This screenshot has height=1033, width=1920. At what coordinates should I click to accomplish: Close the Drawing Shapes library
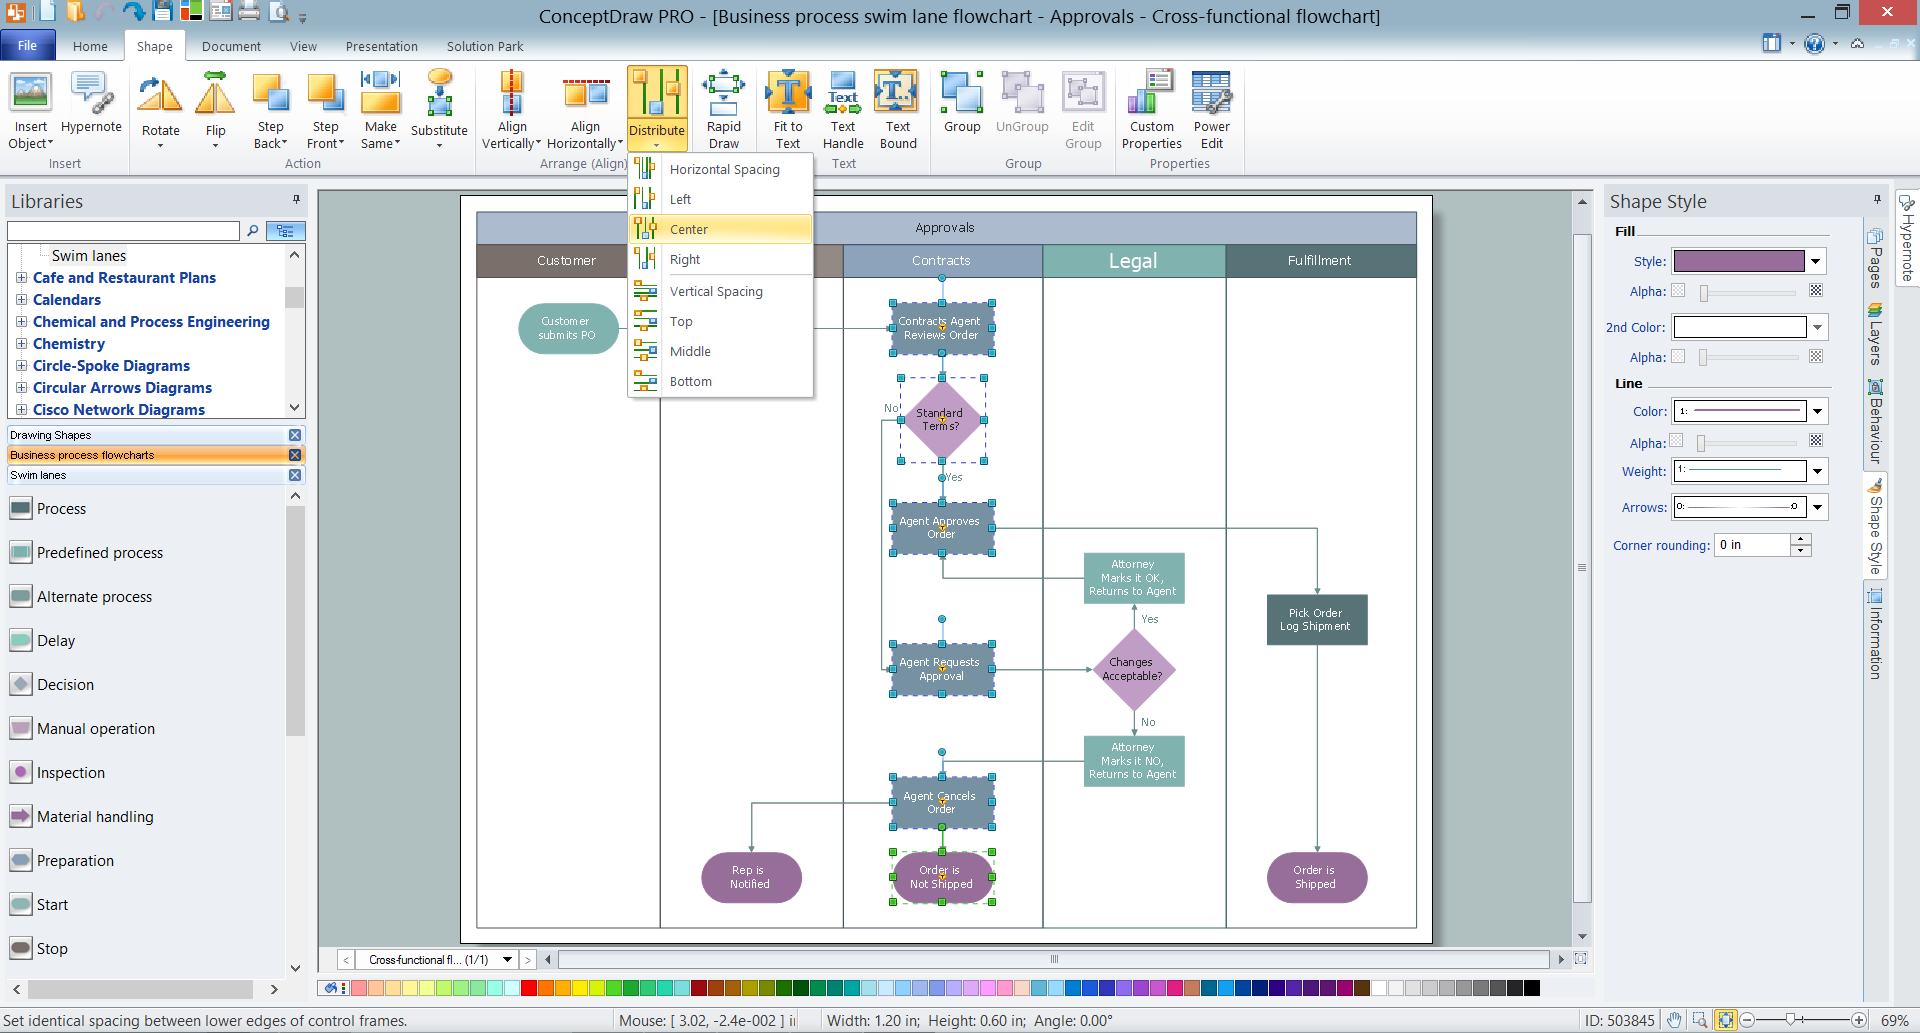click(295, 435)
